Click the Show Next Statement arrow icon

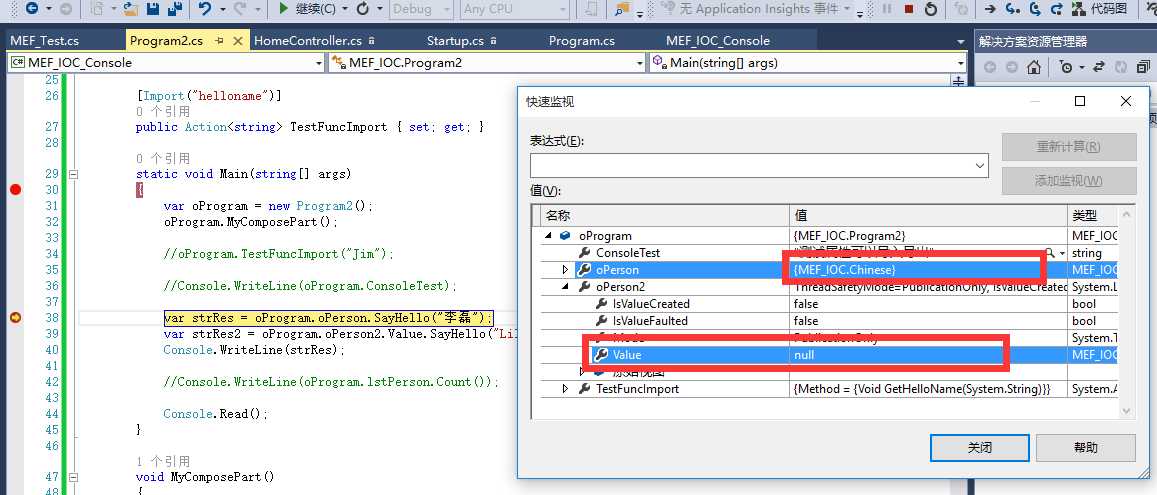pos(990,9)
